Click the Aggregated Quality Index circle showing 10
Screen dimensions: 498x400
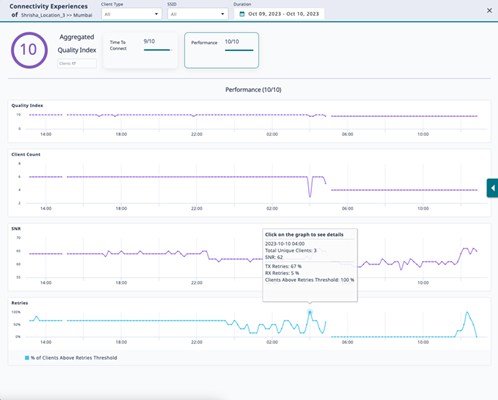point(29,50)
